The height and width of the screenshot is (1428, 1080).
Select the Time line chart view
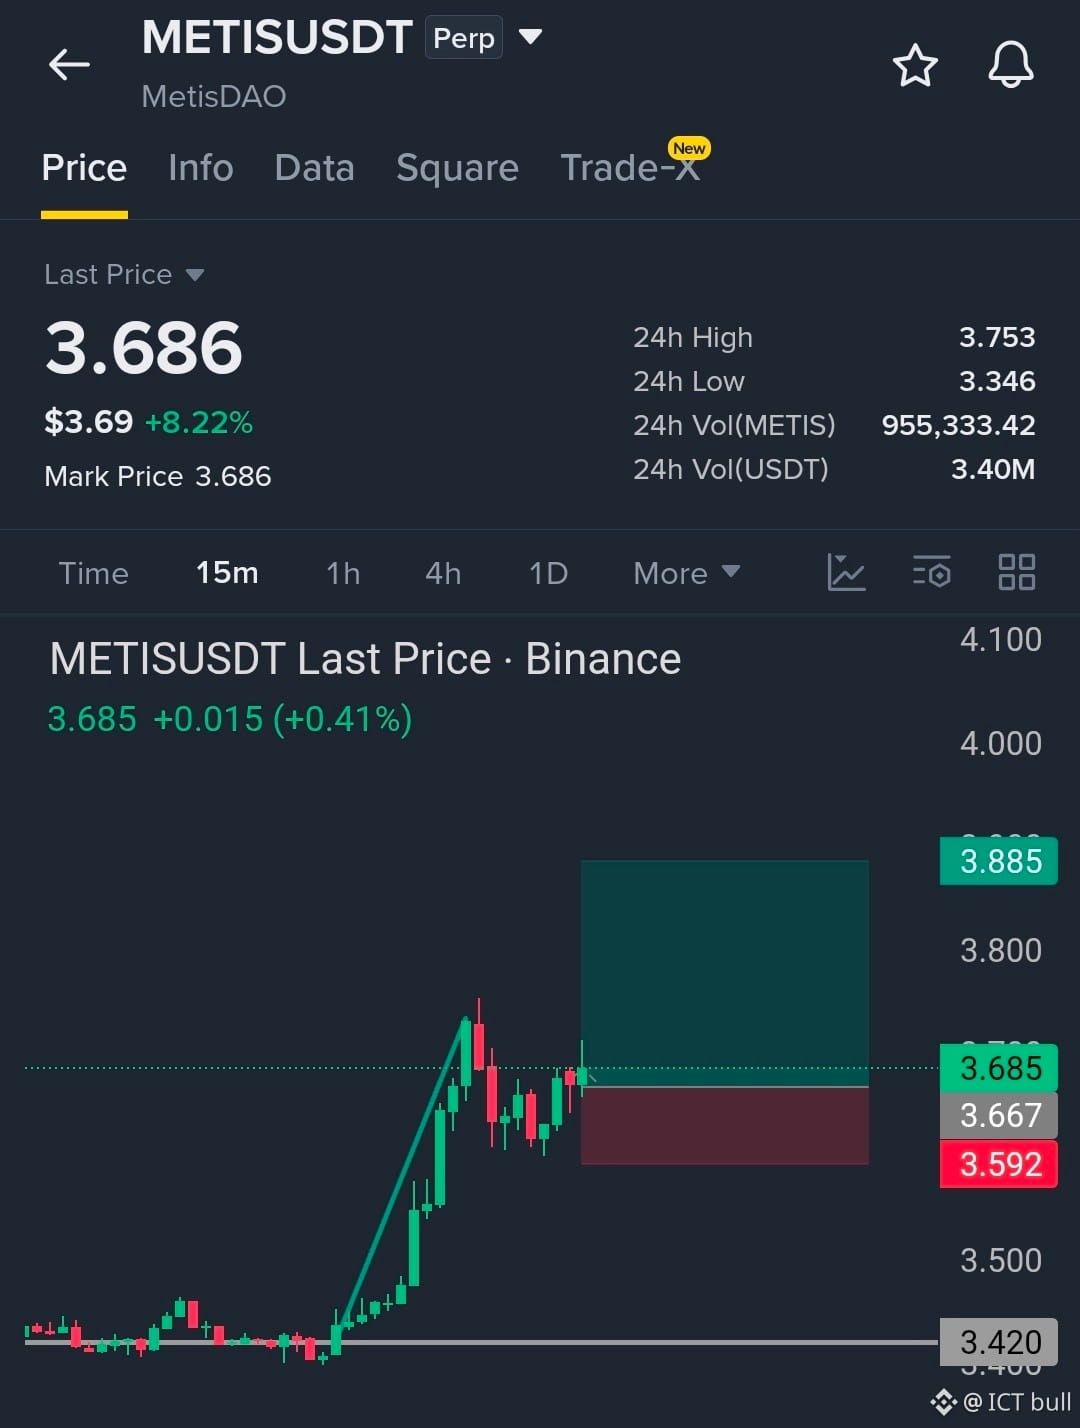click(x=93, y=573)
